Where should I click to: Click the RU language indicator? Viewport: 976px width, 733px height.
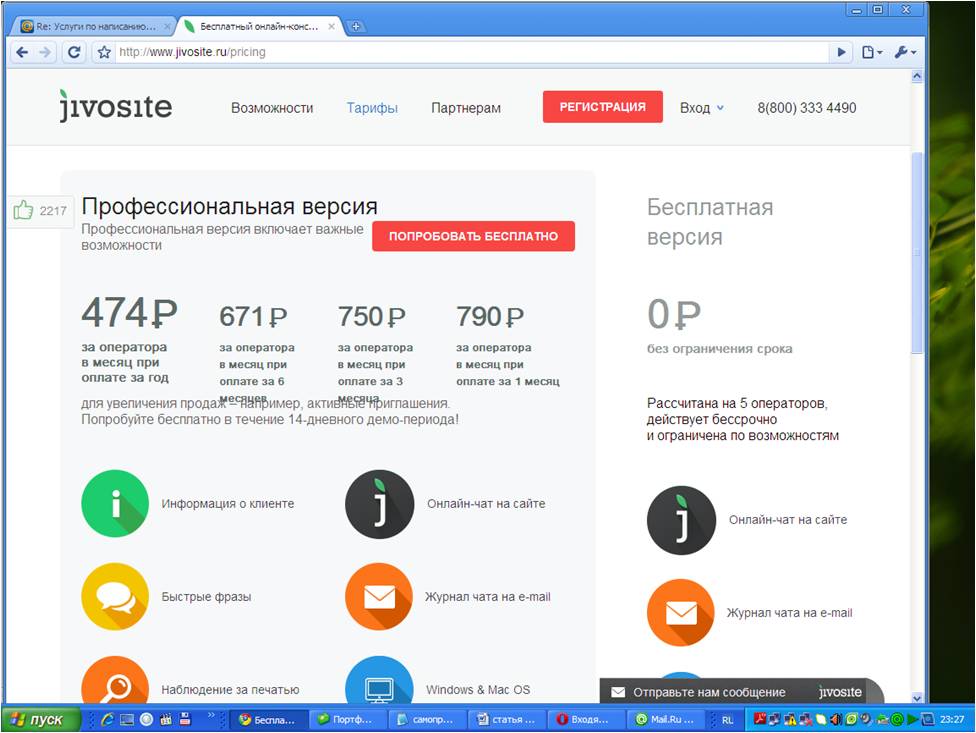[x=727, y=720]
